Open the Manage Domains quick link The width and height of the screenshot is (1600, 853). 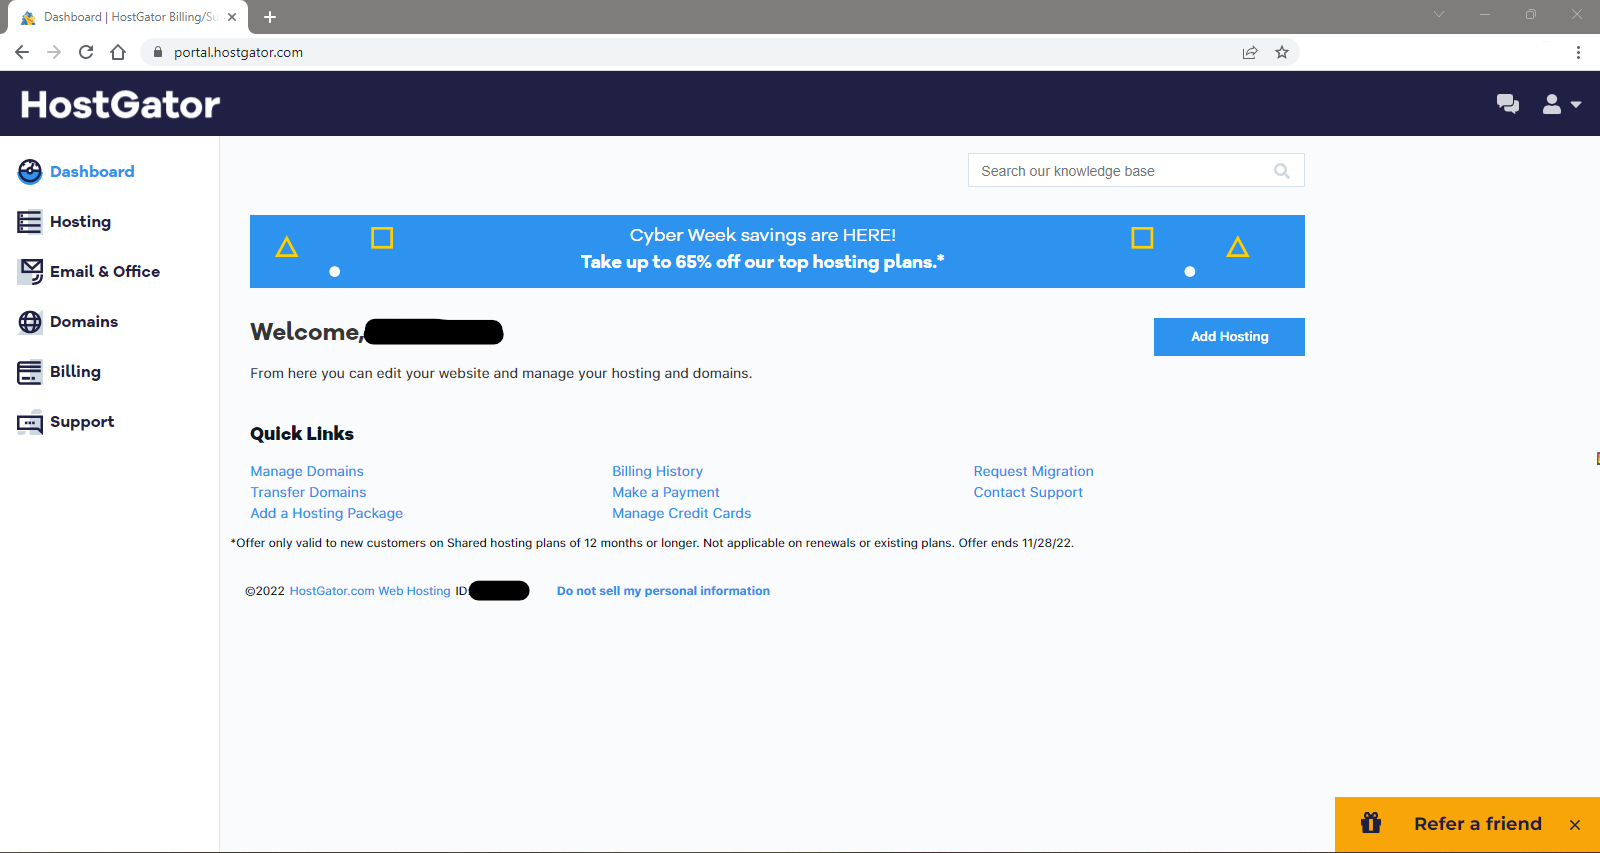click(x=307, y=471)
